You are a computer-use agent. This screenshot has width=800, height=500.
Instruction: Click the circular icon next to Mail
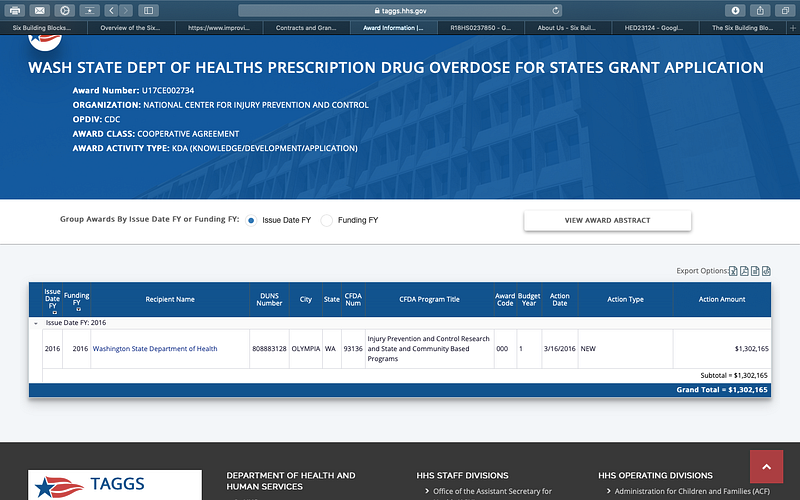[x=65, y=10]
